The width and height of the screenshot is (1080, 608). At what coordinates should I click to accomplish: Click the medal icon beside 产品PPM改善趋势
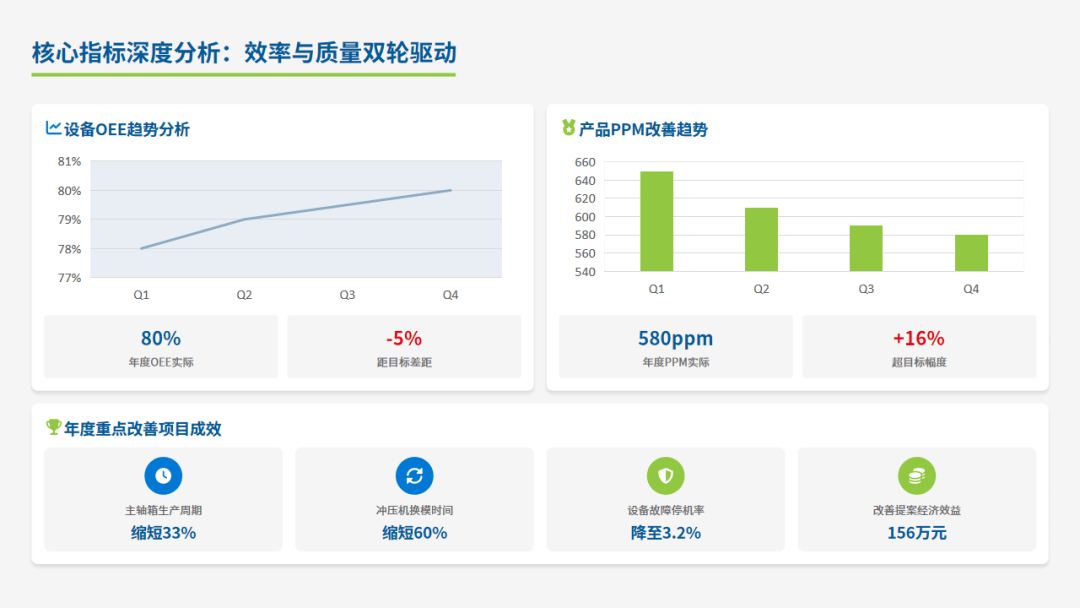click(568, 128)
